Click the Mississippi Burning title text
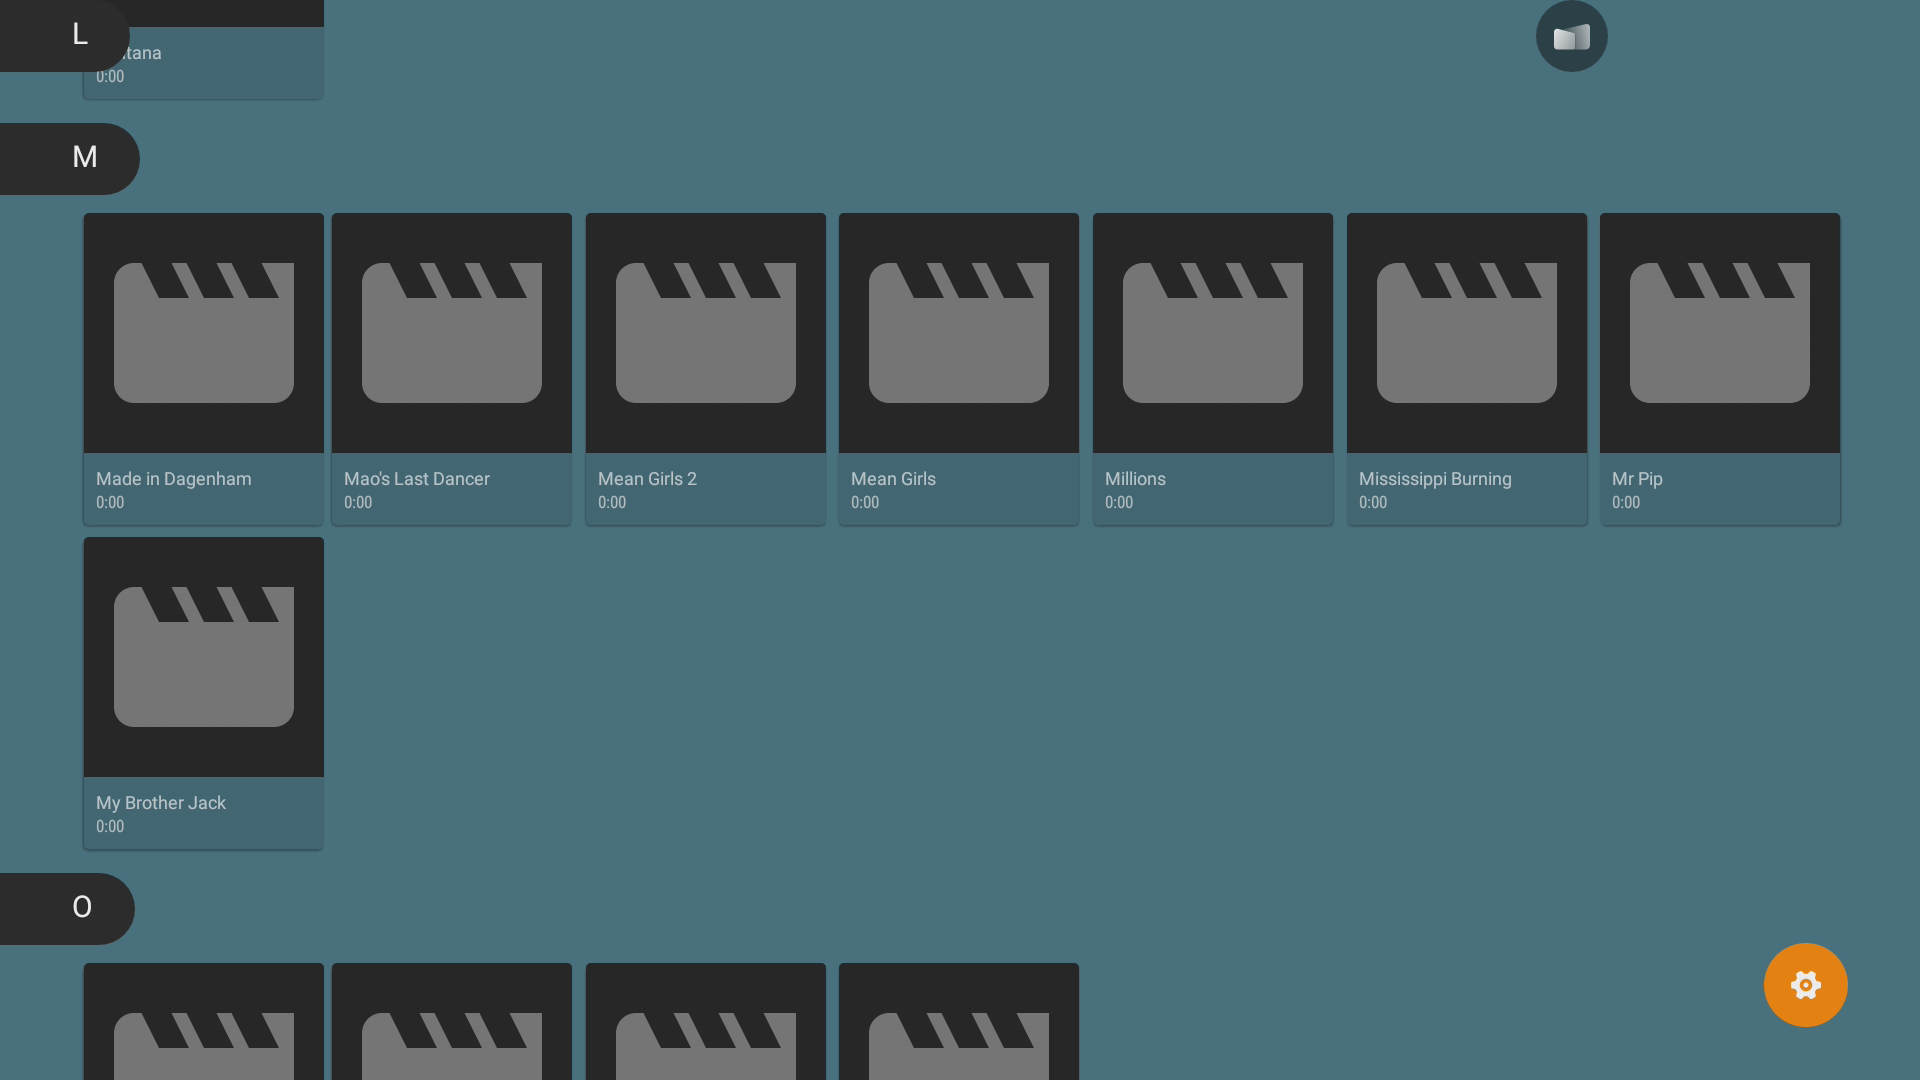Viewport: 1920px width, 1080px height. tap(1435, 479)
